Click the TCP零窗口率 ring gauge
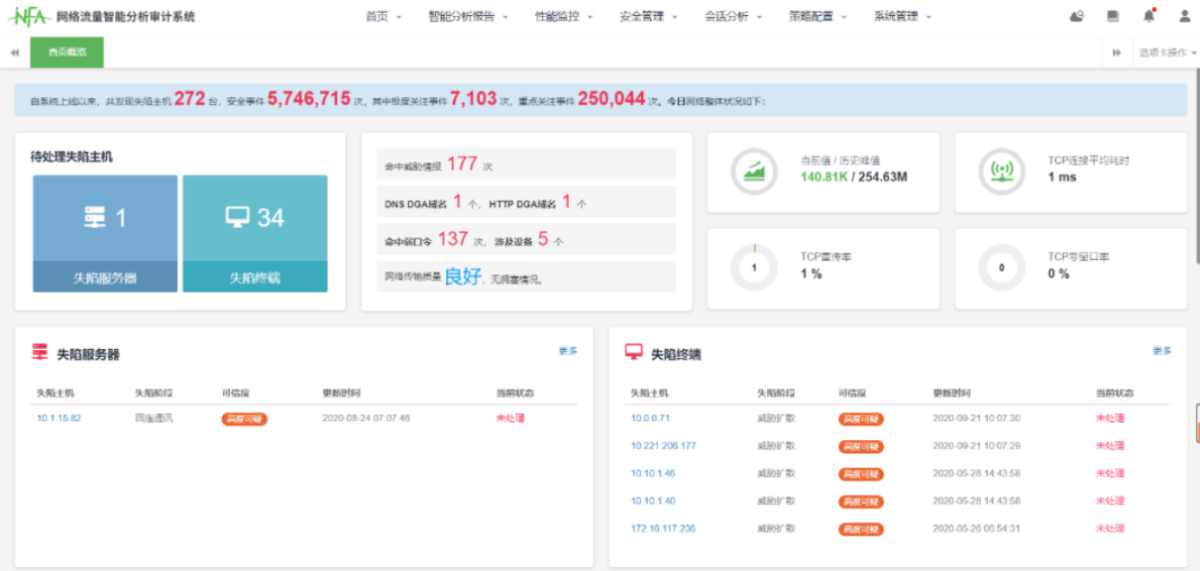The image size is (1200, 571). [1001, 268]
